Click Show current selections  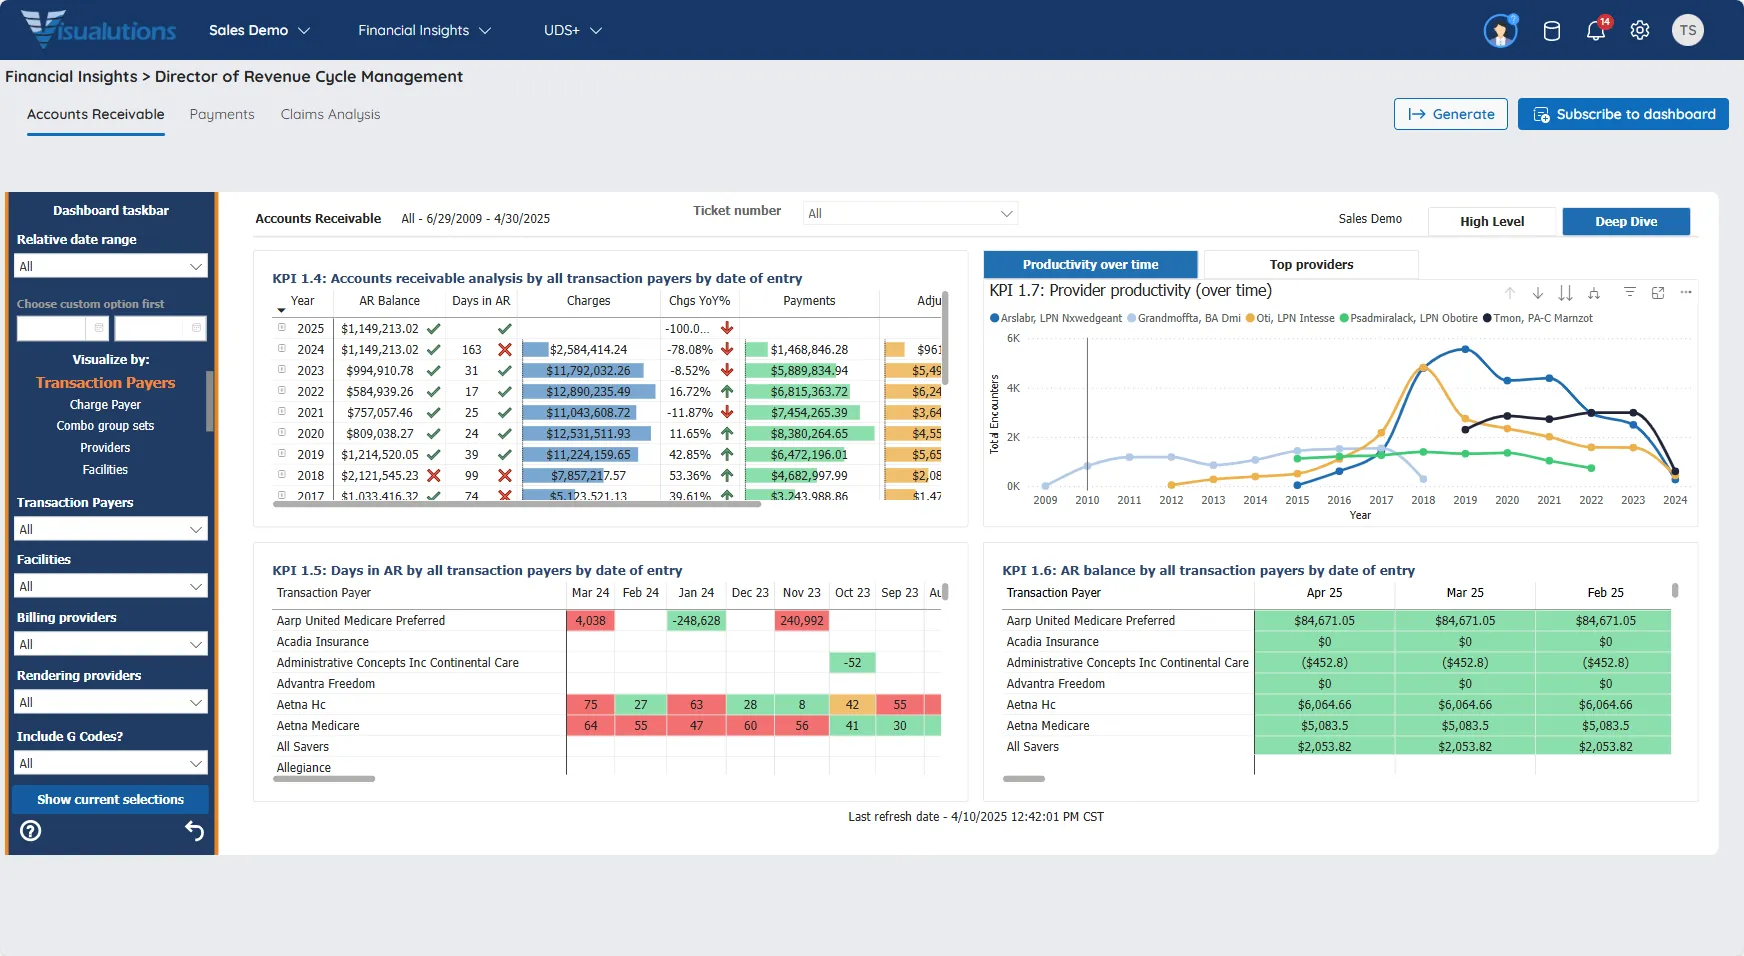pos(110,799)
